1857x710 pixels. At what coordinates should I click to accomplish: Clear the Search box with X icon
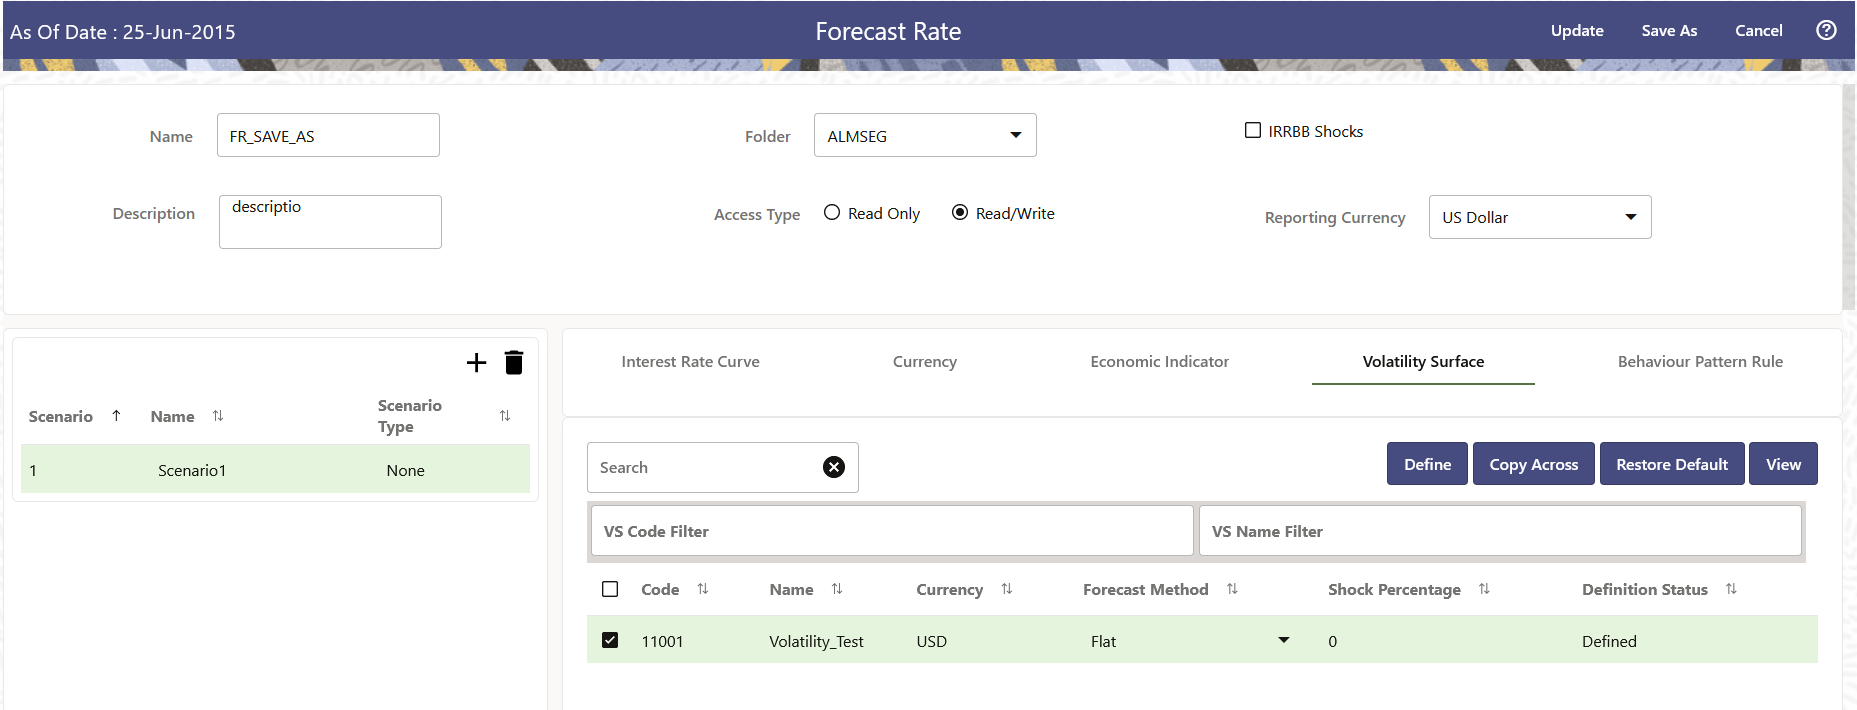[834, 467]
